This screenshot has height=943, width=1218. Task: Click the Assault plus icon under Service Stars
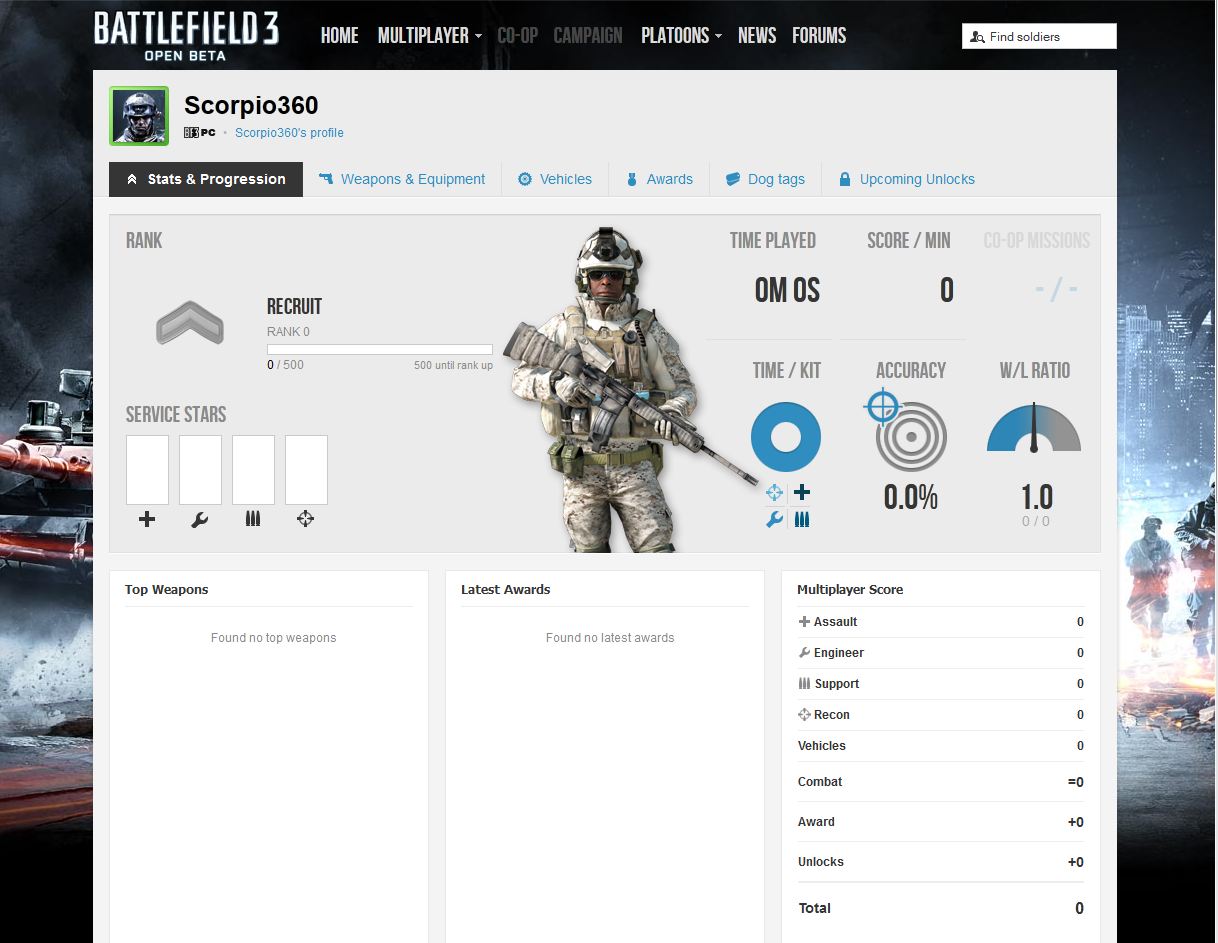[x=147, y=519]
